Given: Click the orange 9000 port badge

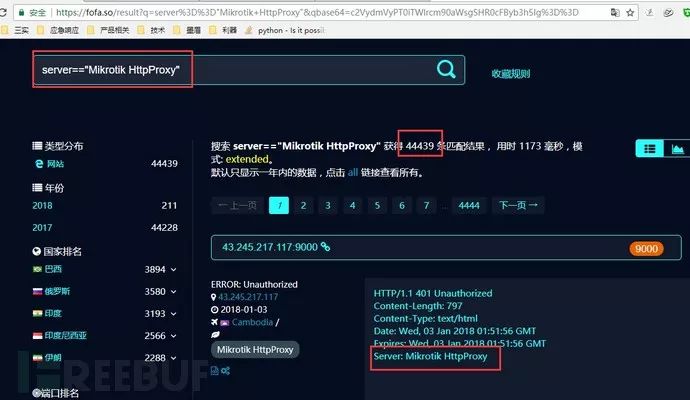Looking at the screenshot, I should click(x=646, y=249).
